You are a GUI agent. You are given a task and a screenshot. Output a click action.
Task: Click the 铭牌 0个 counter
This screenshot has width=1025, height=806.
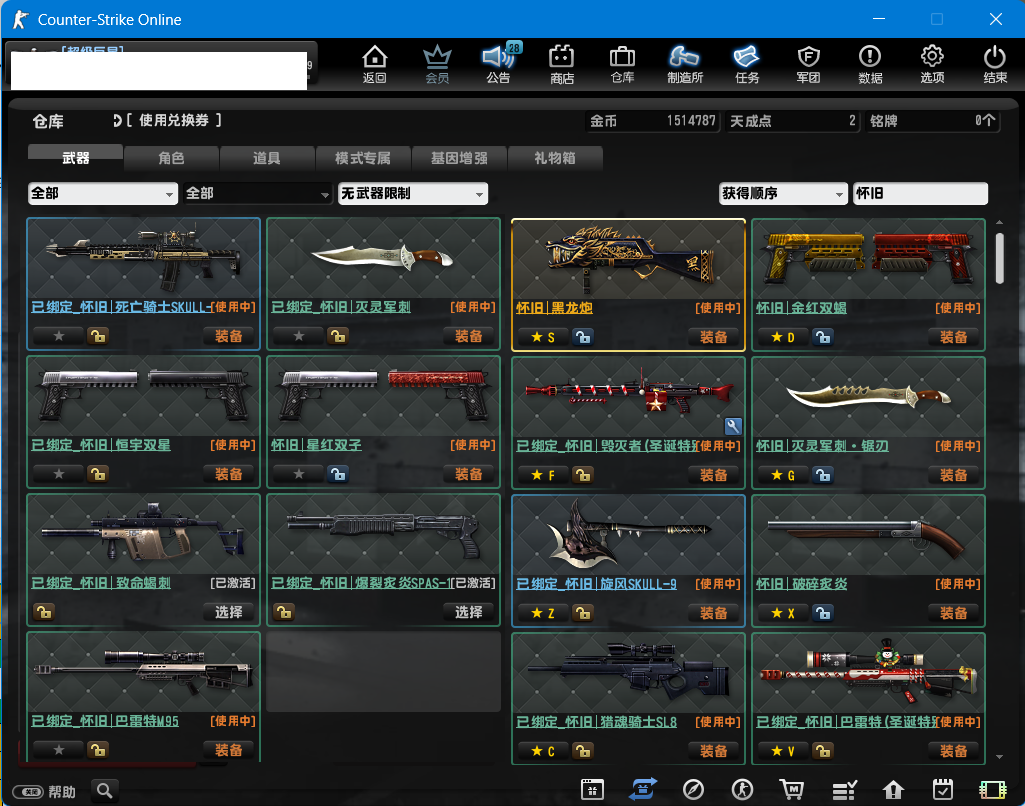(932, 121)
